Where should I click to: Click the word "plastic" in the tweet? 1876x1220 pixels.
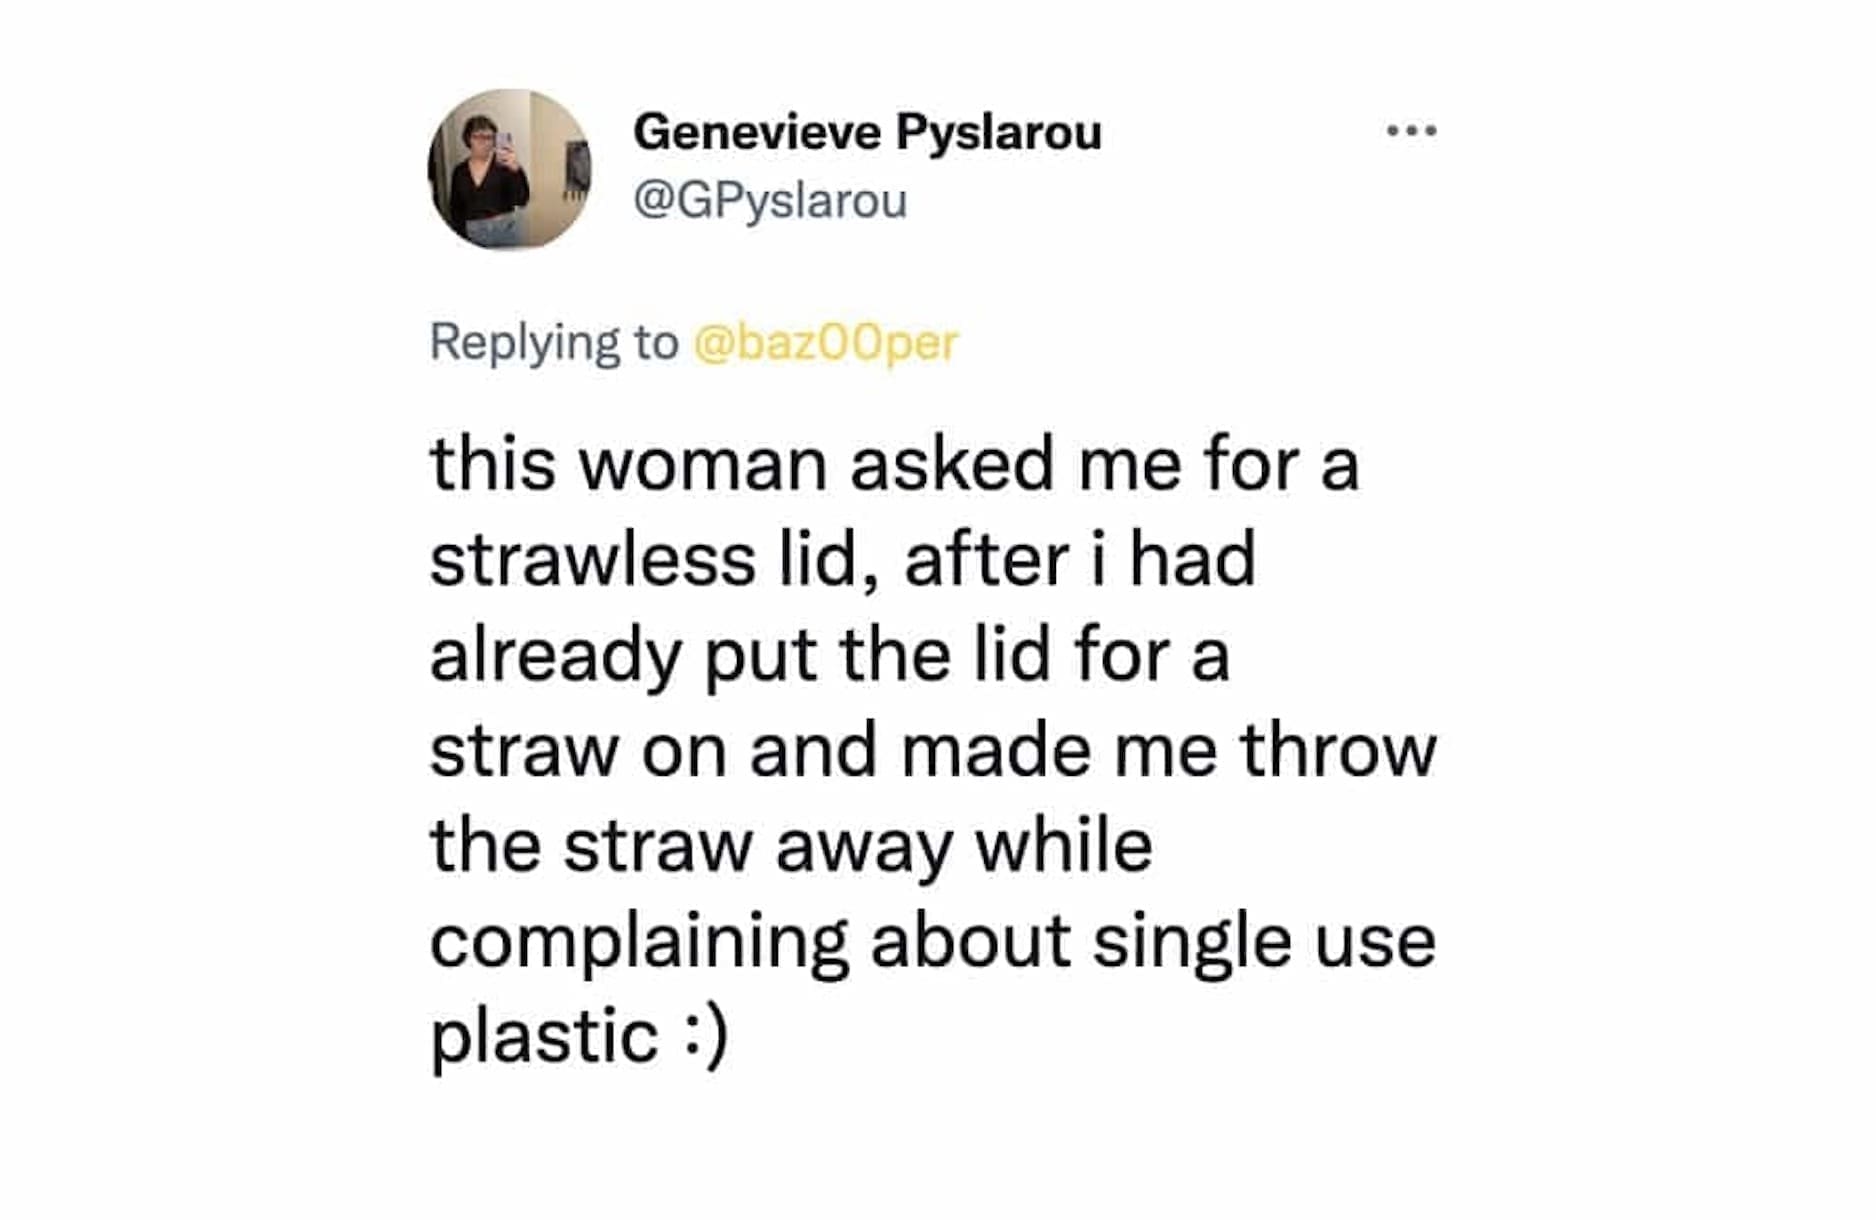pos(544,1037)
